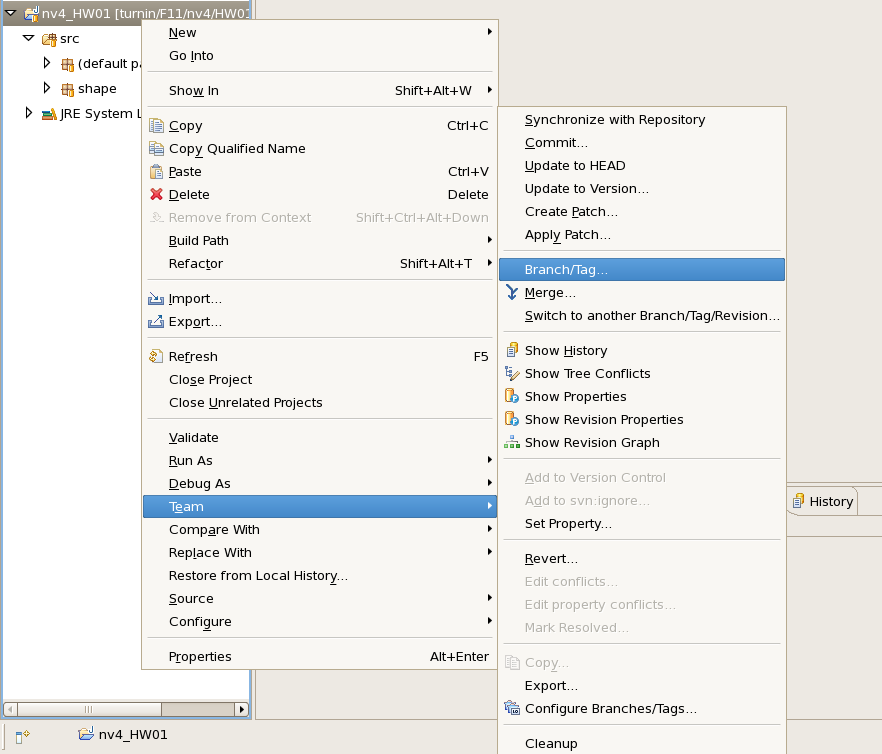The image size is (882, 754).
Task: Click the Refresh icon in context menu
Action: pyautogui.click(x=156, y=356)
